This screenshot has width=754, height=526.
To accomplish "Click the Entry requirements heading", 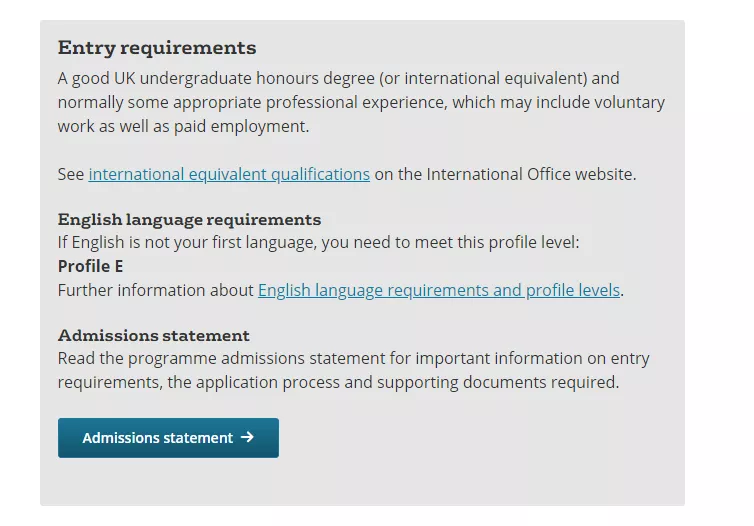I will tap(157, 48).
